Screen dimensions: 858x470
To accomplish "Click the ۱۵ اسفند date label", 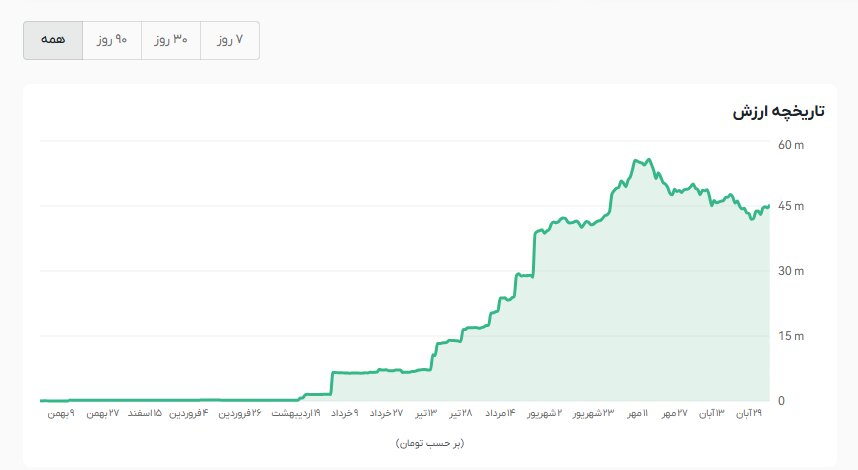I will (x=143, y=413).
